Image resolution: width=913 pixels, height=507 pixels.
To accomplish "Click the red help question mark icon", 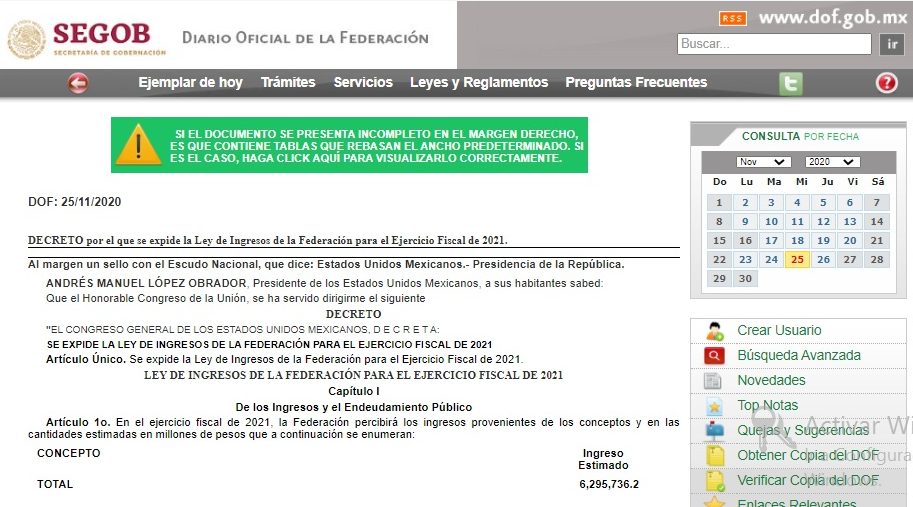I will (x=886, y=83).
